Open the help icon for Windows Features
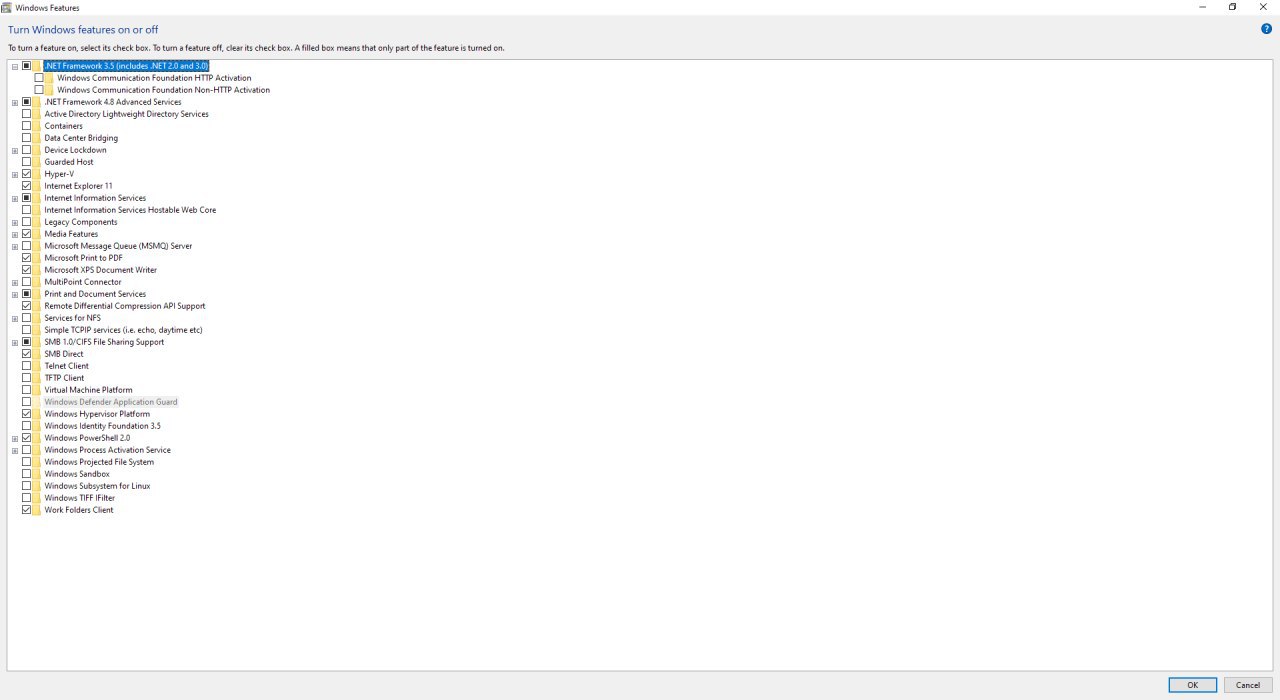 pyautogui.click(x=1266, y=29)
